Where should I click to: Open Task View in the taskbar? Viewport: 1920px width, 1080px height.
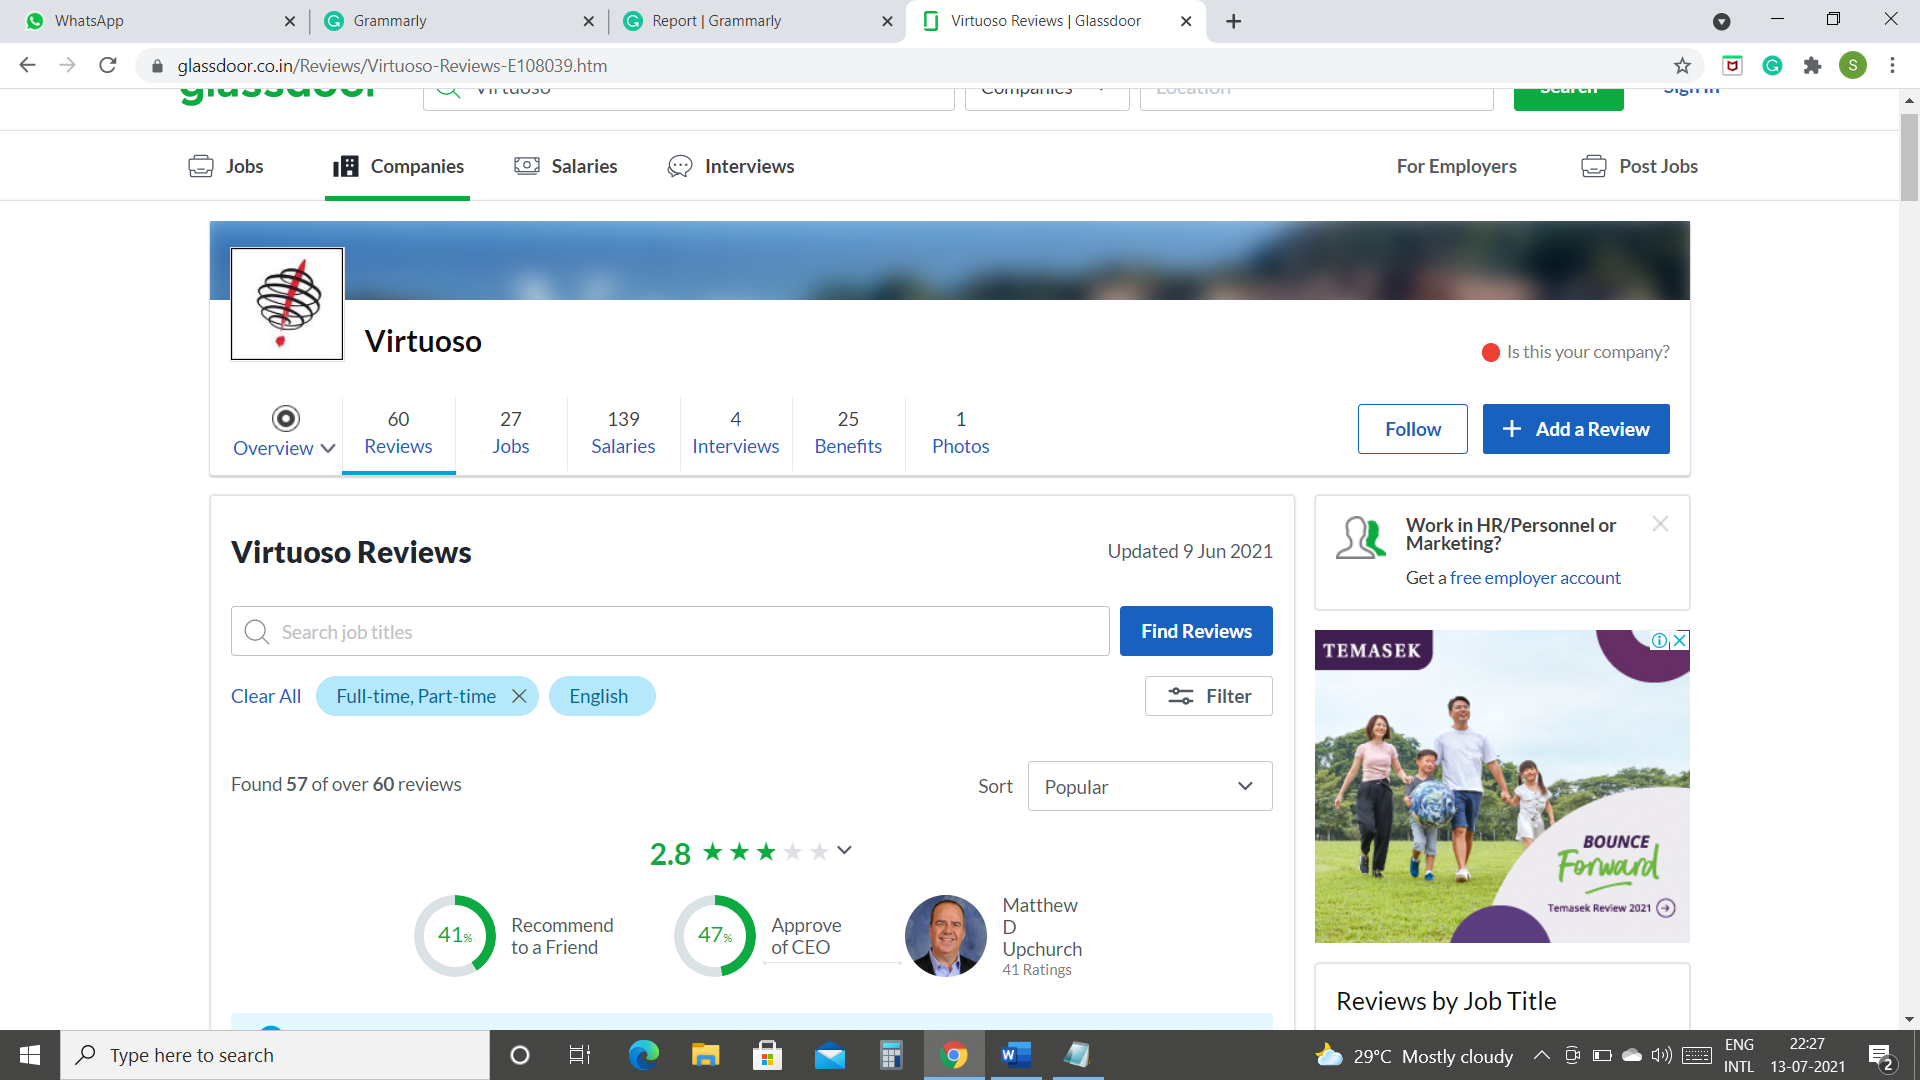pyautogui.click(x=580, y=1055)
